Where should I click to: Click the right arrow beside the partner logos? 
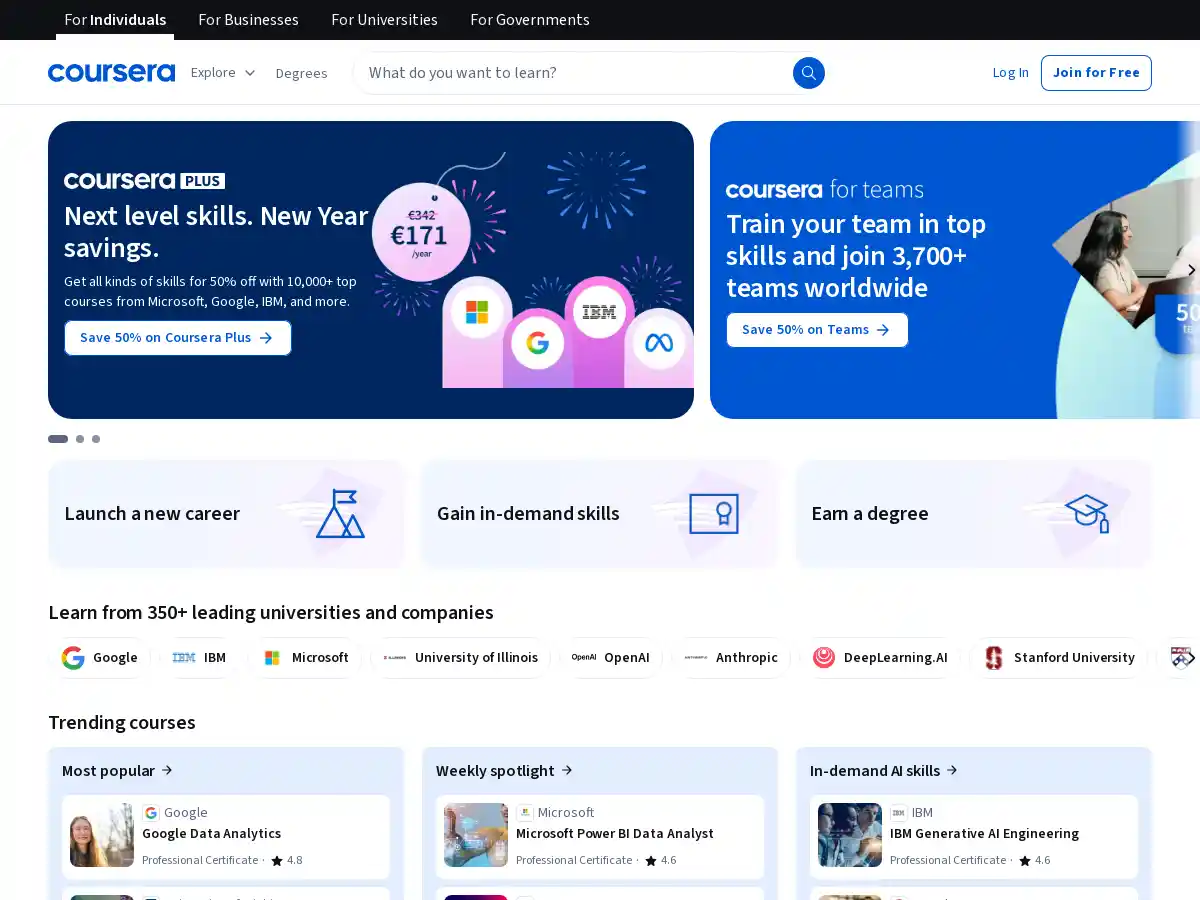point(1192,658)
